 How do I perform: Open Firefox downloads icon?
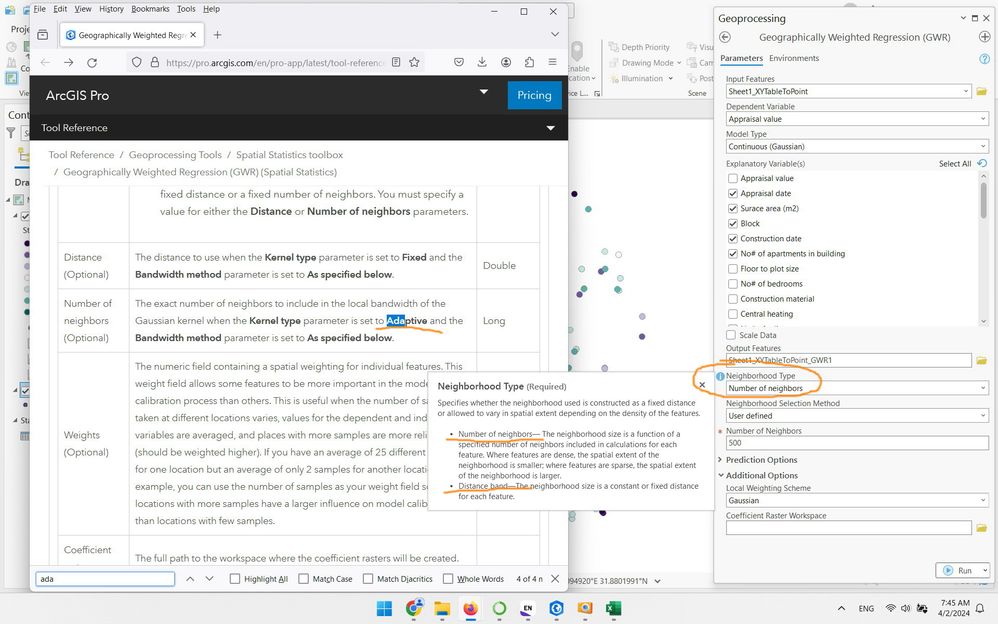(x=482, y=62)
